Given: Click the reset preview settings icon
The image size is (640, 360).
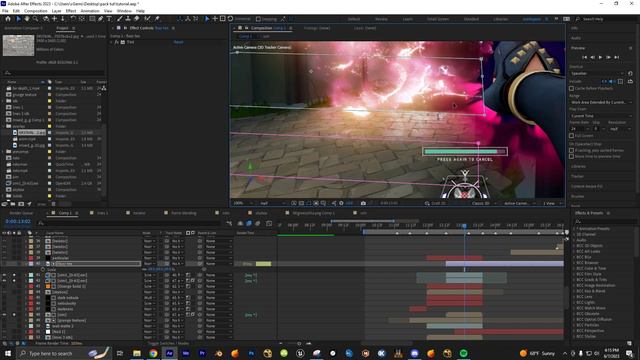Looking at the screenshot, I should click(x=630, y=73).
